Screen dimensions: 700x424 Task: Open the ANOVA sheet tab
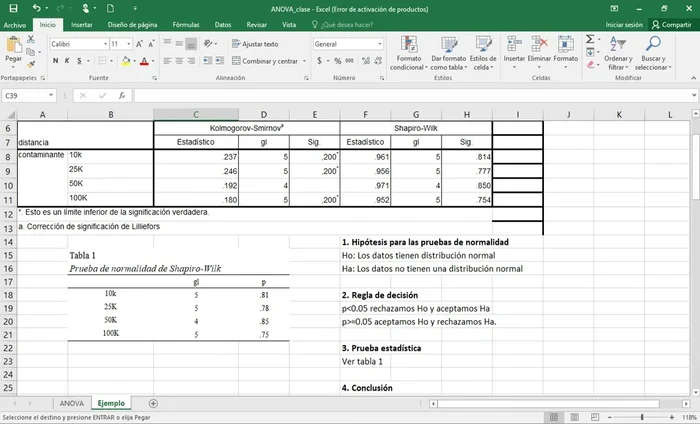point(71,403)
